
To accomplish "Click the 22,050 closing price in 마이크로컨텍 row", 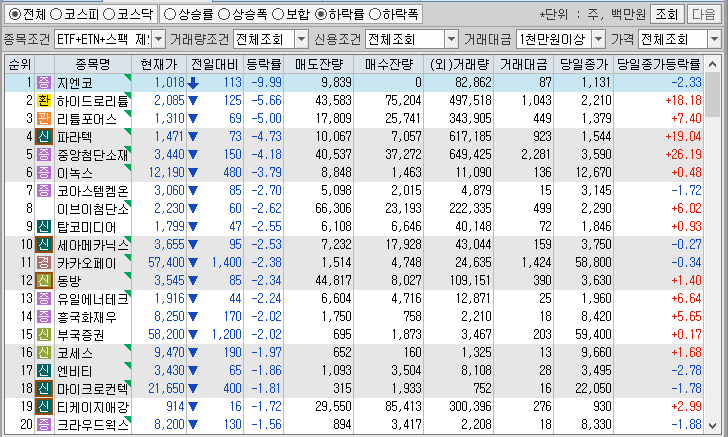I will click(593, 389).
